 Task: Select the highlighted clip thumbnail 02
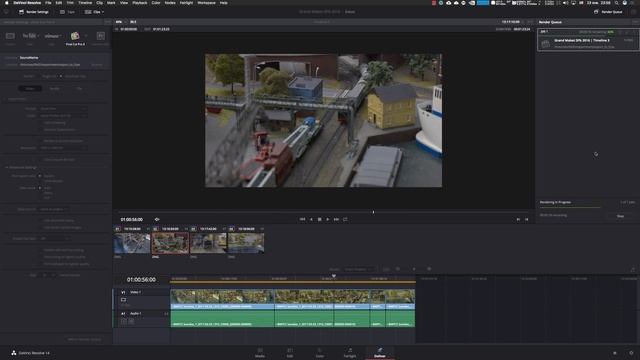170,243
